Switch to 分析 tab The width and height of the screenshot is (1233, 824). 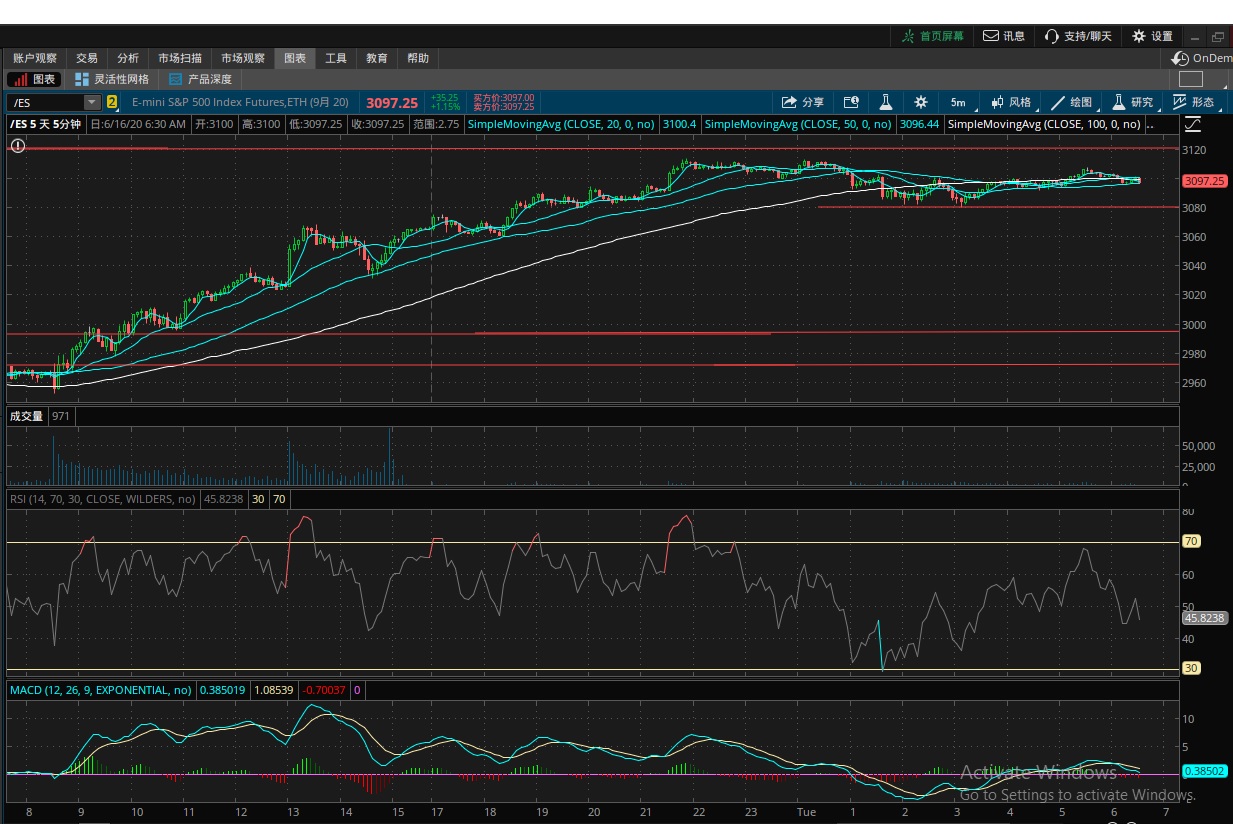click(128, 58)
